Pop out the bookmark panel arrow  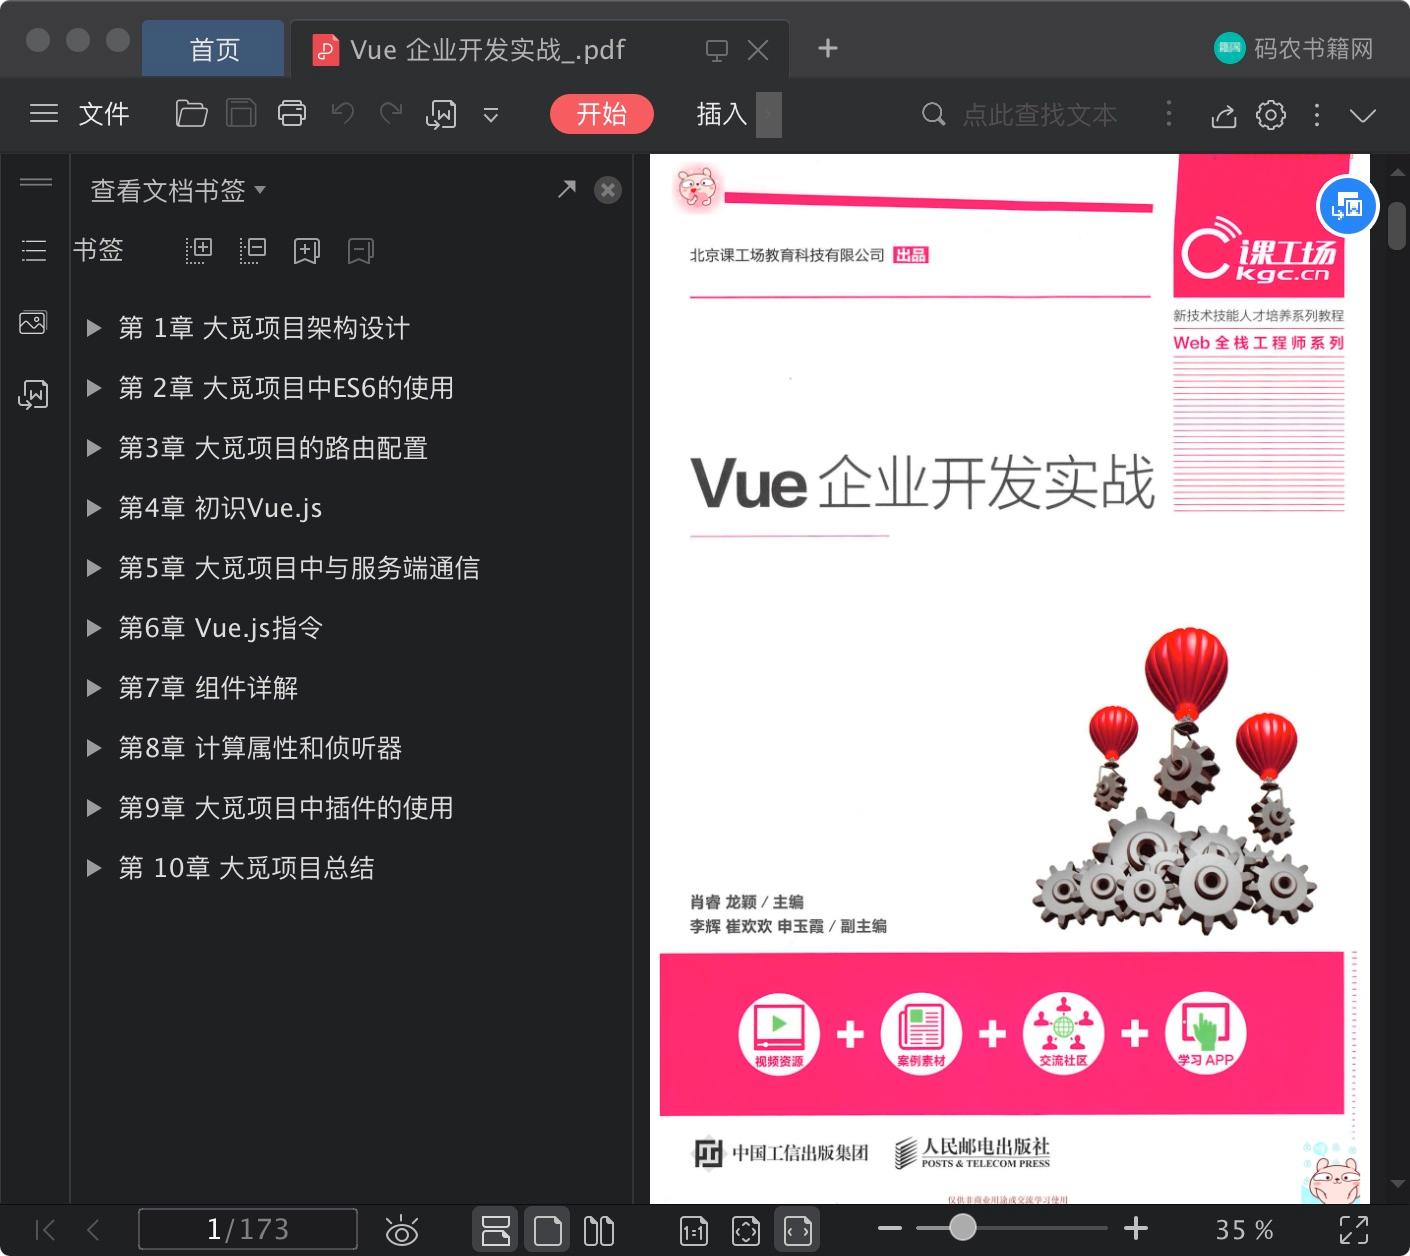567,189
